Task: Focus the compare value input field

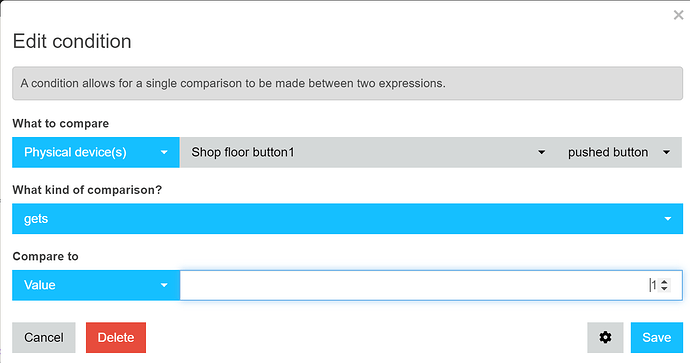Action: coord(431,285)
